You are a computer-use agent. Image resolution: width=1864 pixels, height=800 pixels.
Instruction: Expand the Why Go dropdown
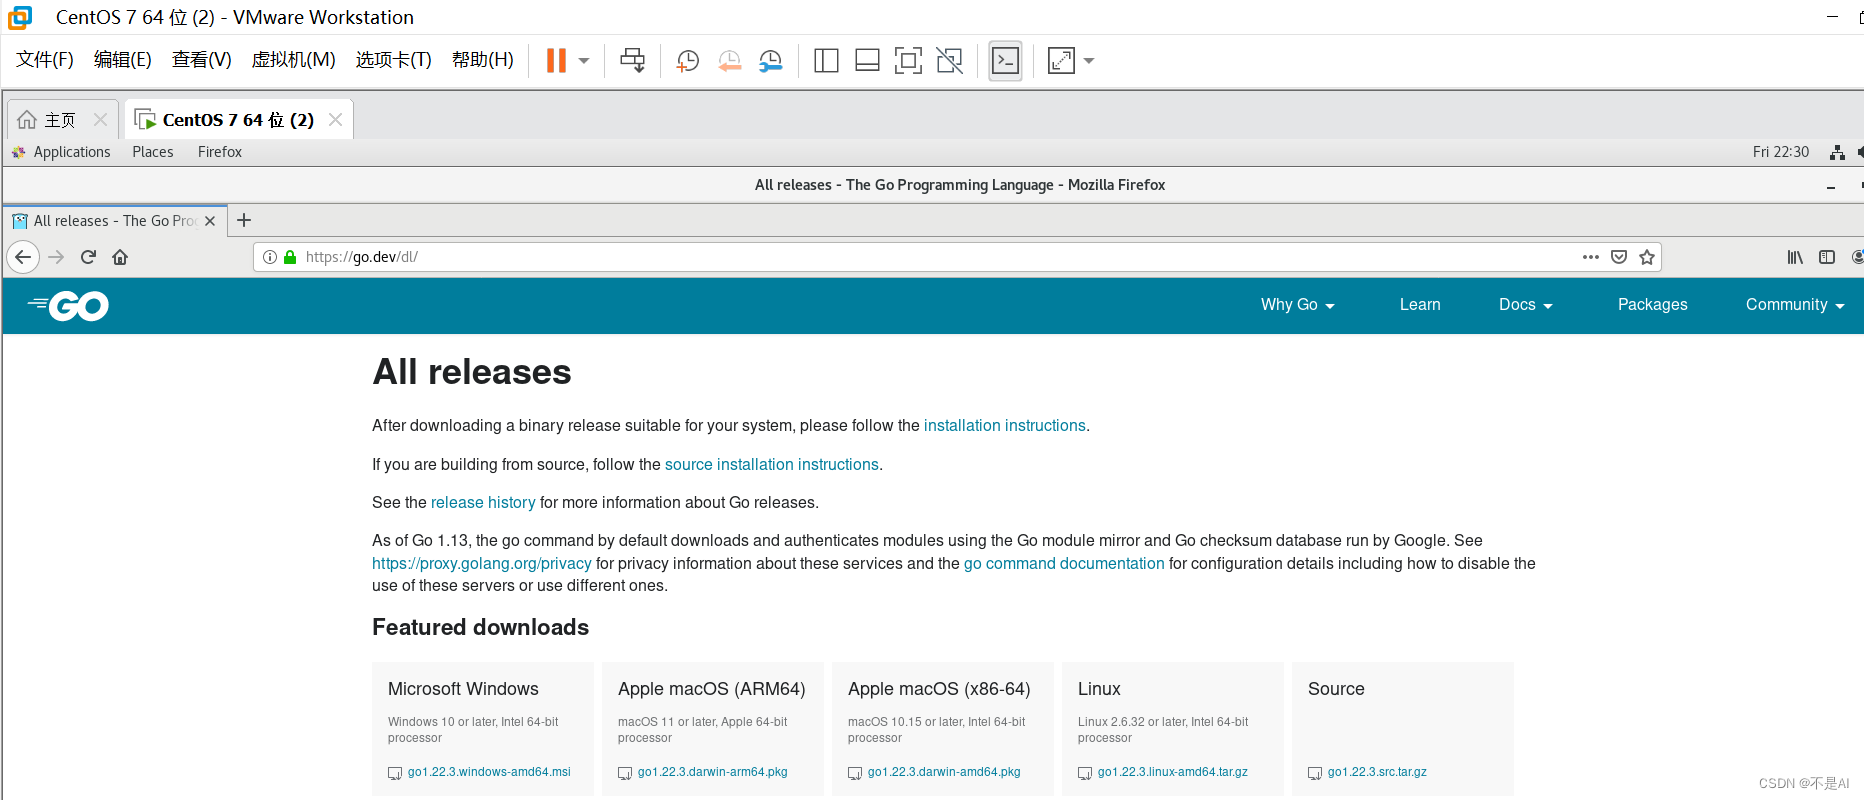1298,305
